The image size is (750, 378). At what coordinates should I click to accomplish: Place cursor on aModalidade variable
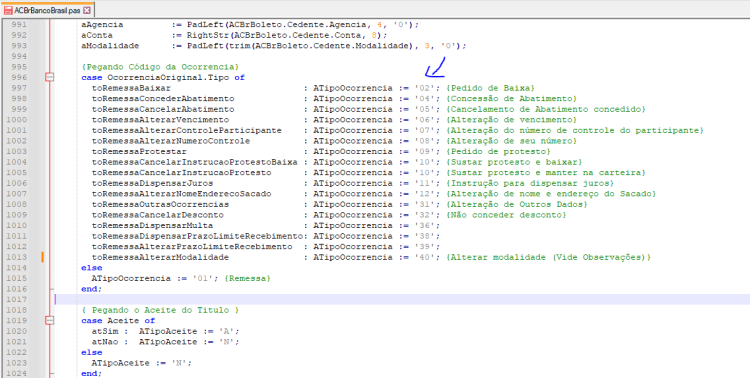[x=110, y=46]
